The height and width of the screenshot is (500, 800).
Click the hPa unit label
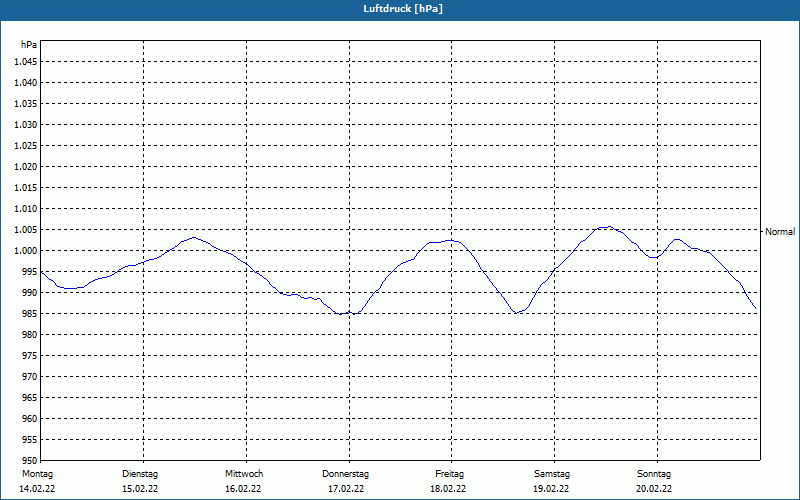coord(29,45)
